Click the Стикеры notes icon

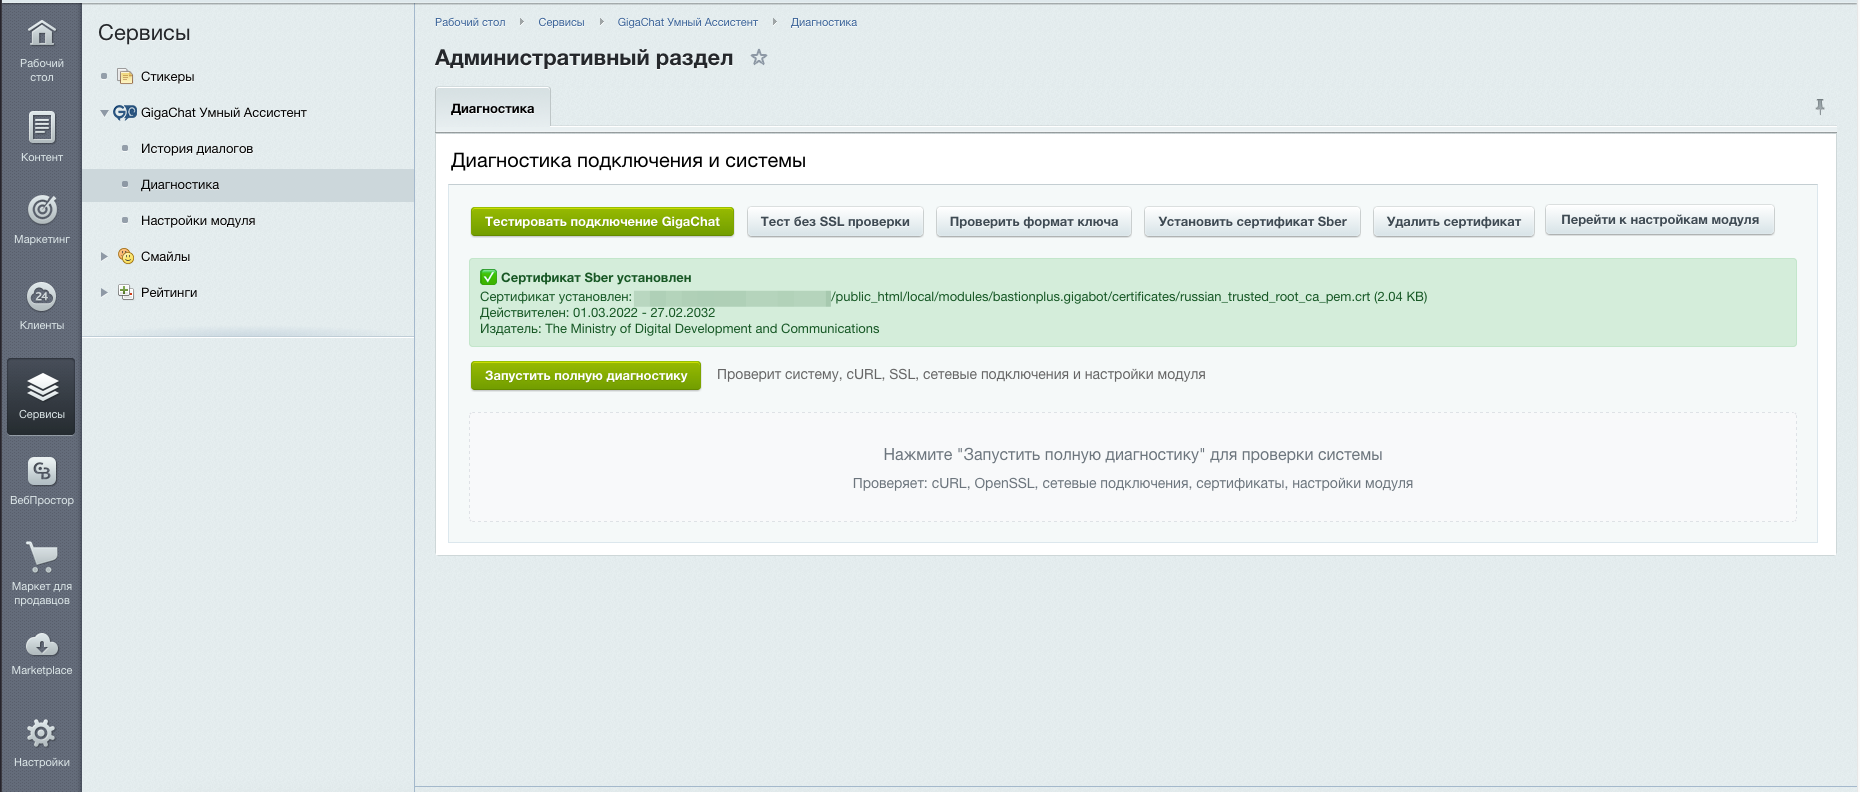[x=126, y=76]
